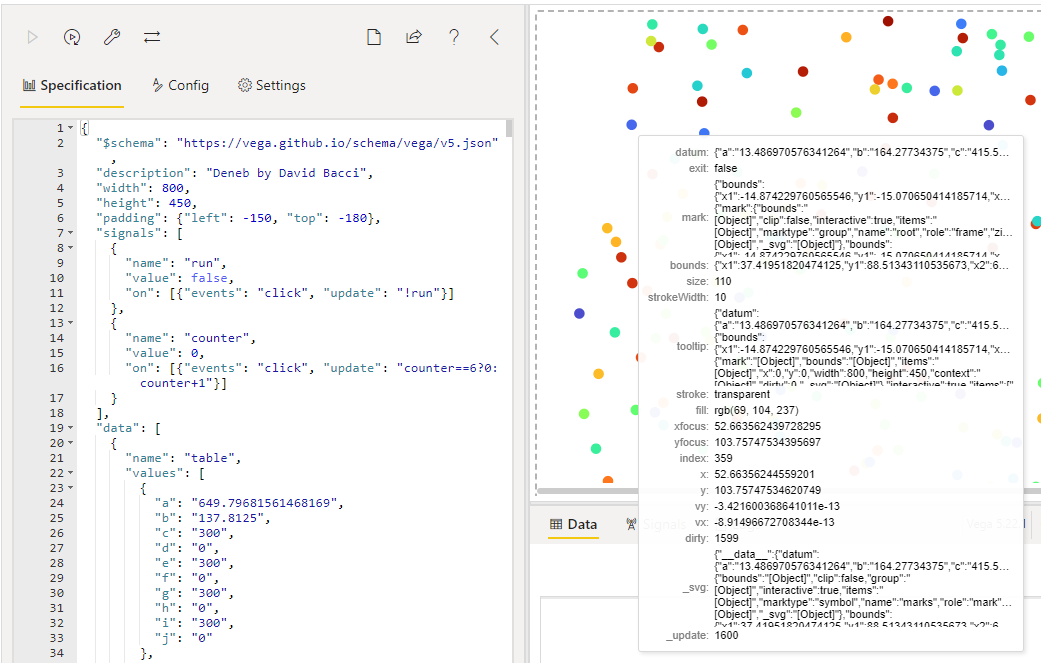This screenshot has width=1041, height=663.
Task: Click the tooltip _update value 1600
Action: (x=726, y=635)
